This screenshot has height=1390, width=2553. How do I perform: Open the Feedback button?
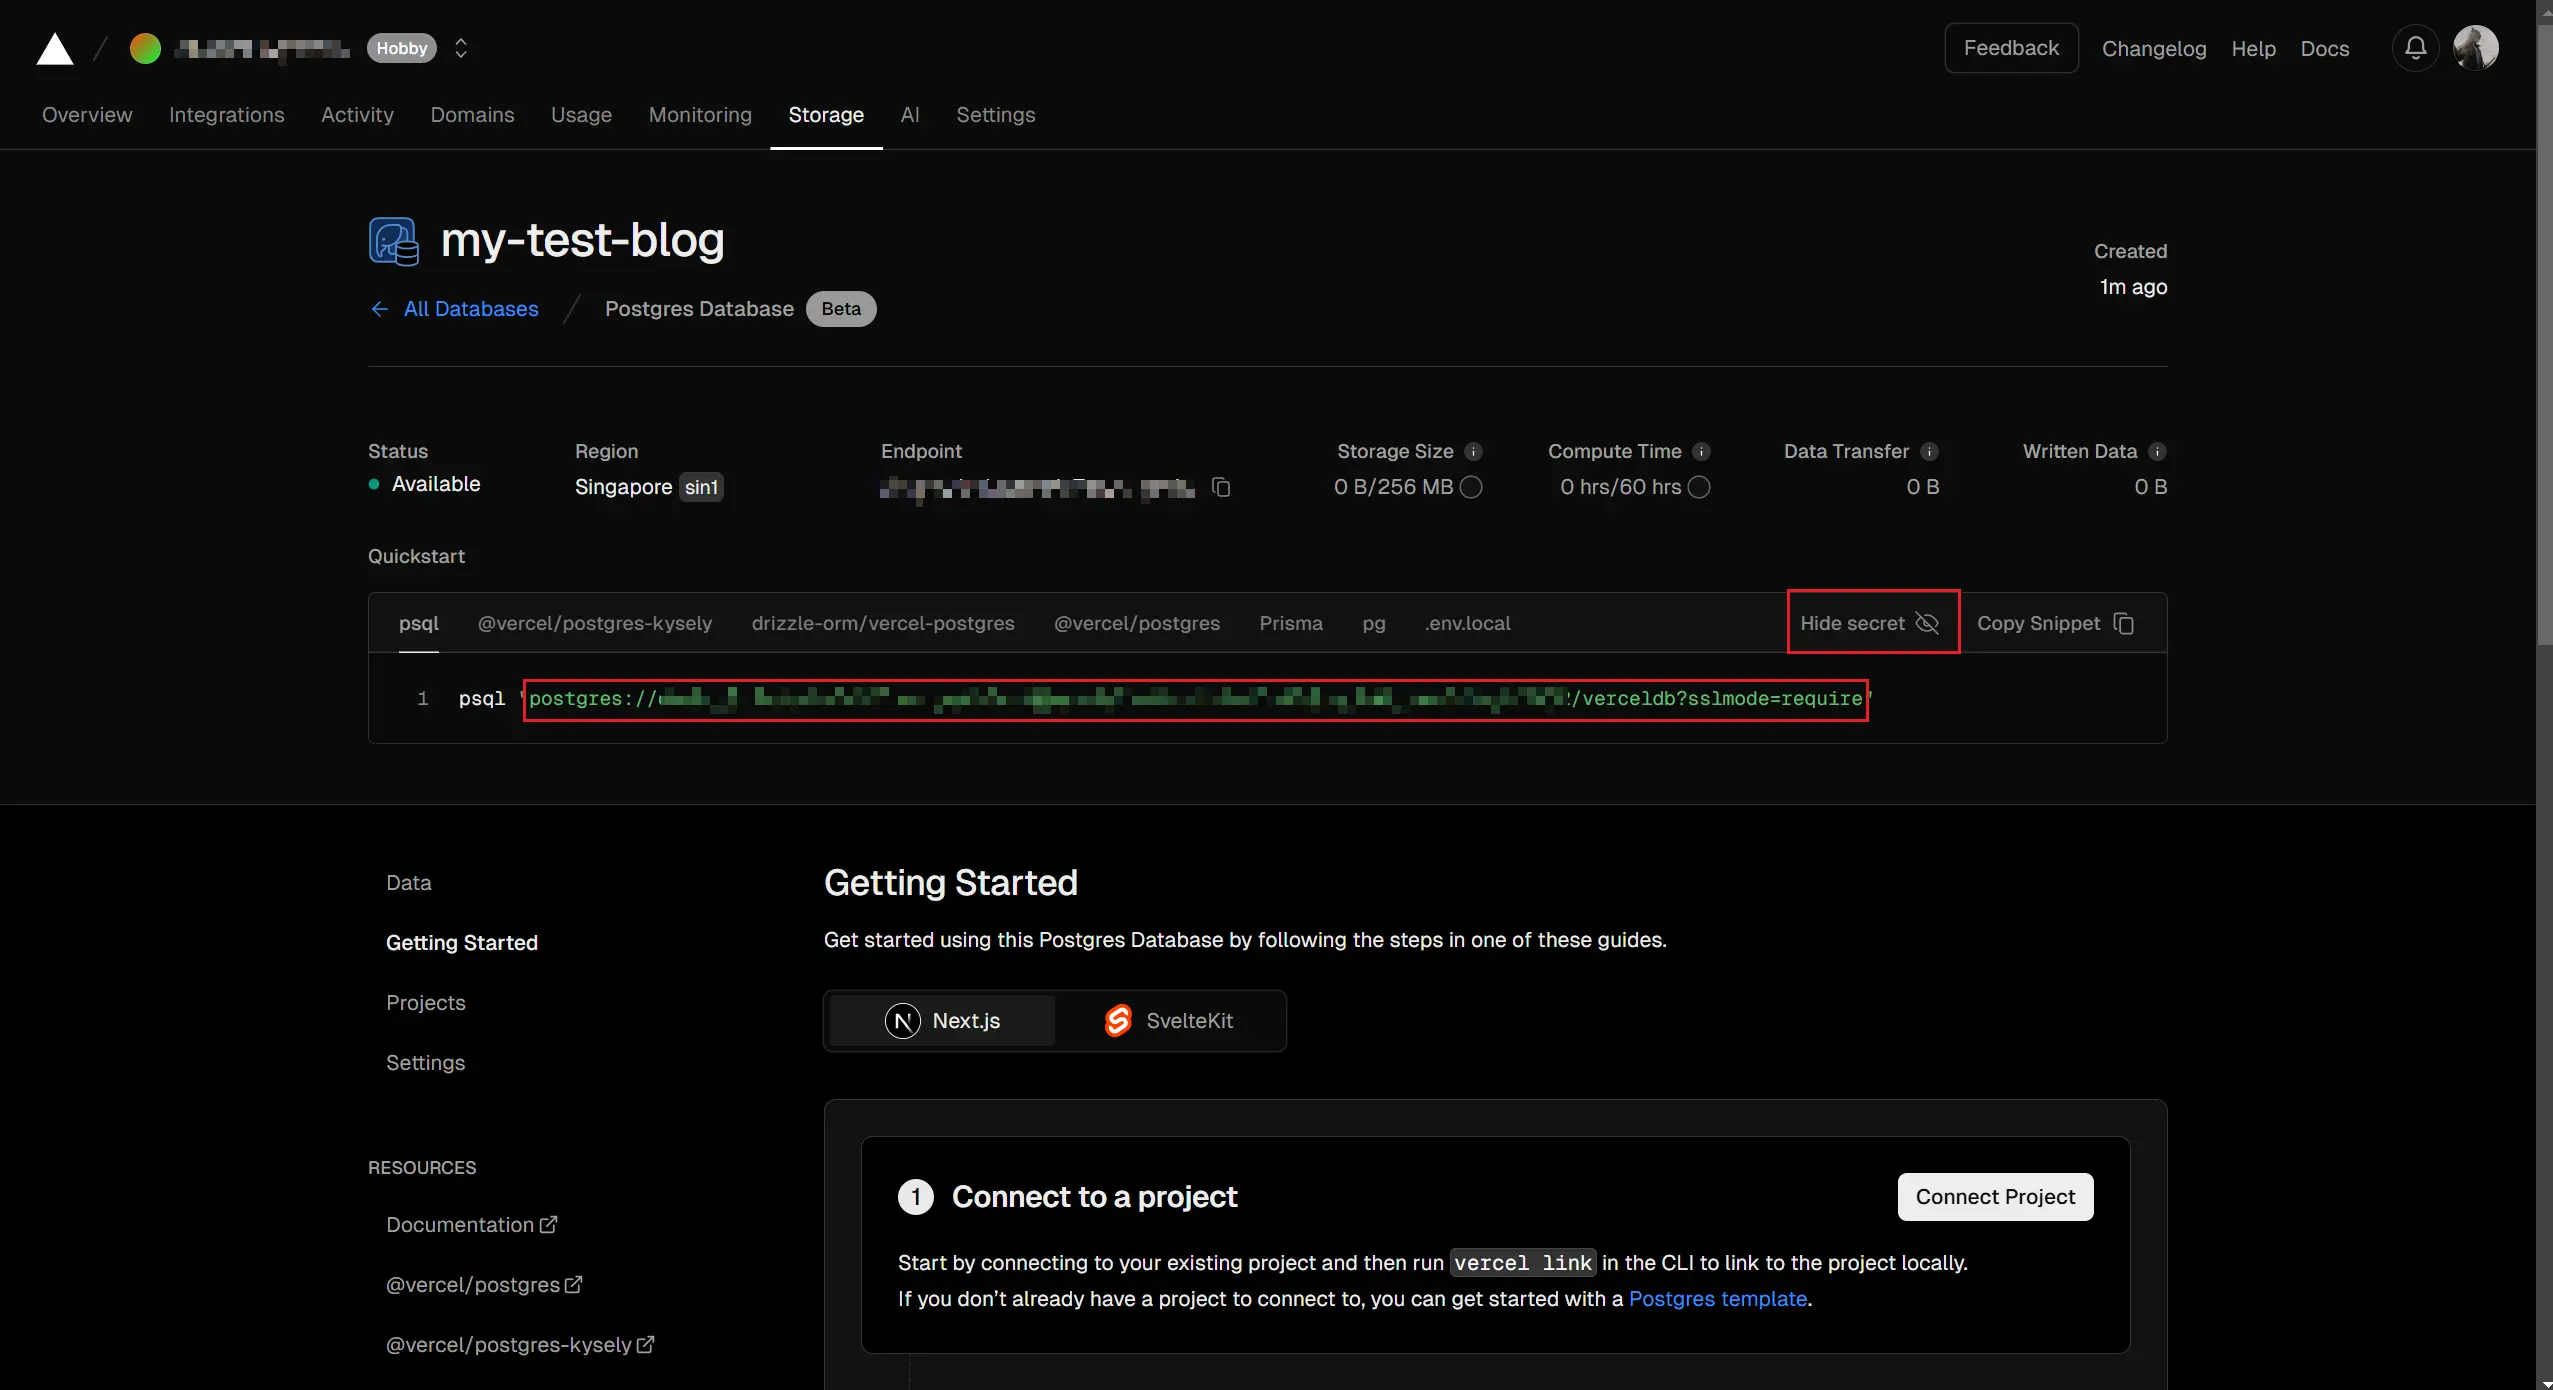point(2011,48)
